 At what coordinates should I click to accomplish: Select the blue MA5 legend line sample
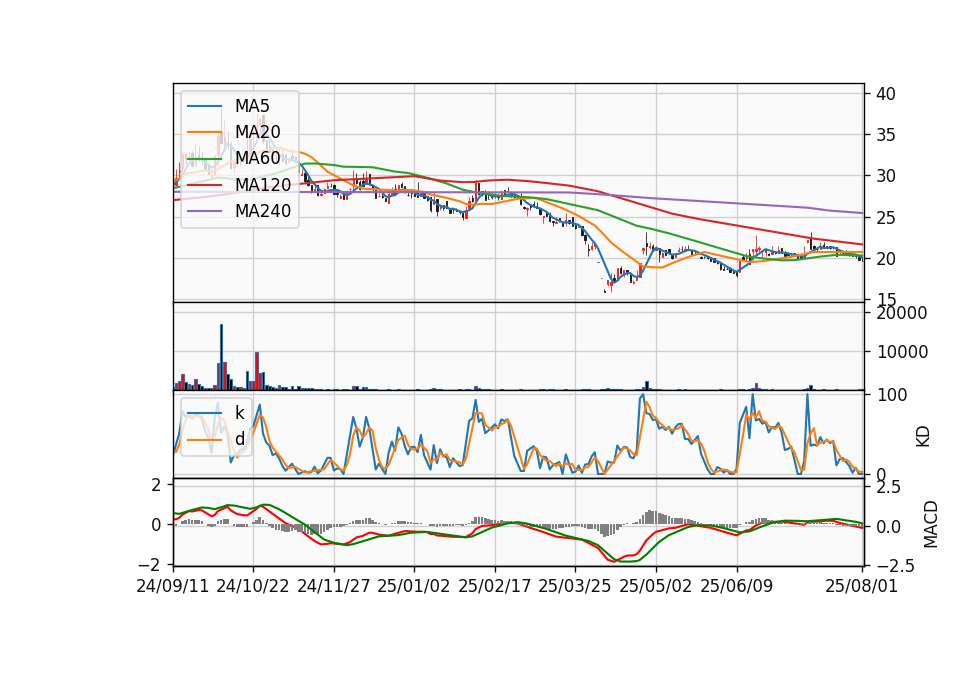pos(204,106)
